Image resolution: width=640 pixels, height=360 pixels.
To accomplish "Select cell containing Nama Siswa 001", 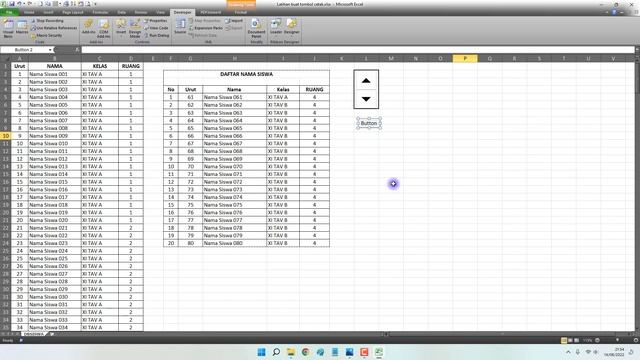I will pos(55,74).
